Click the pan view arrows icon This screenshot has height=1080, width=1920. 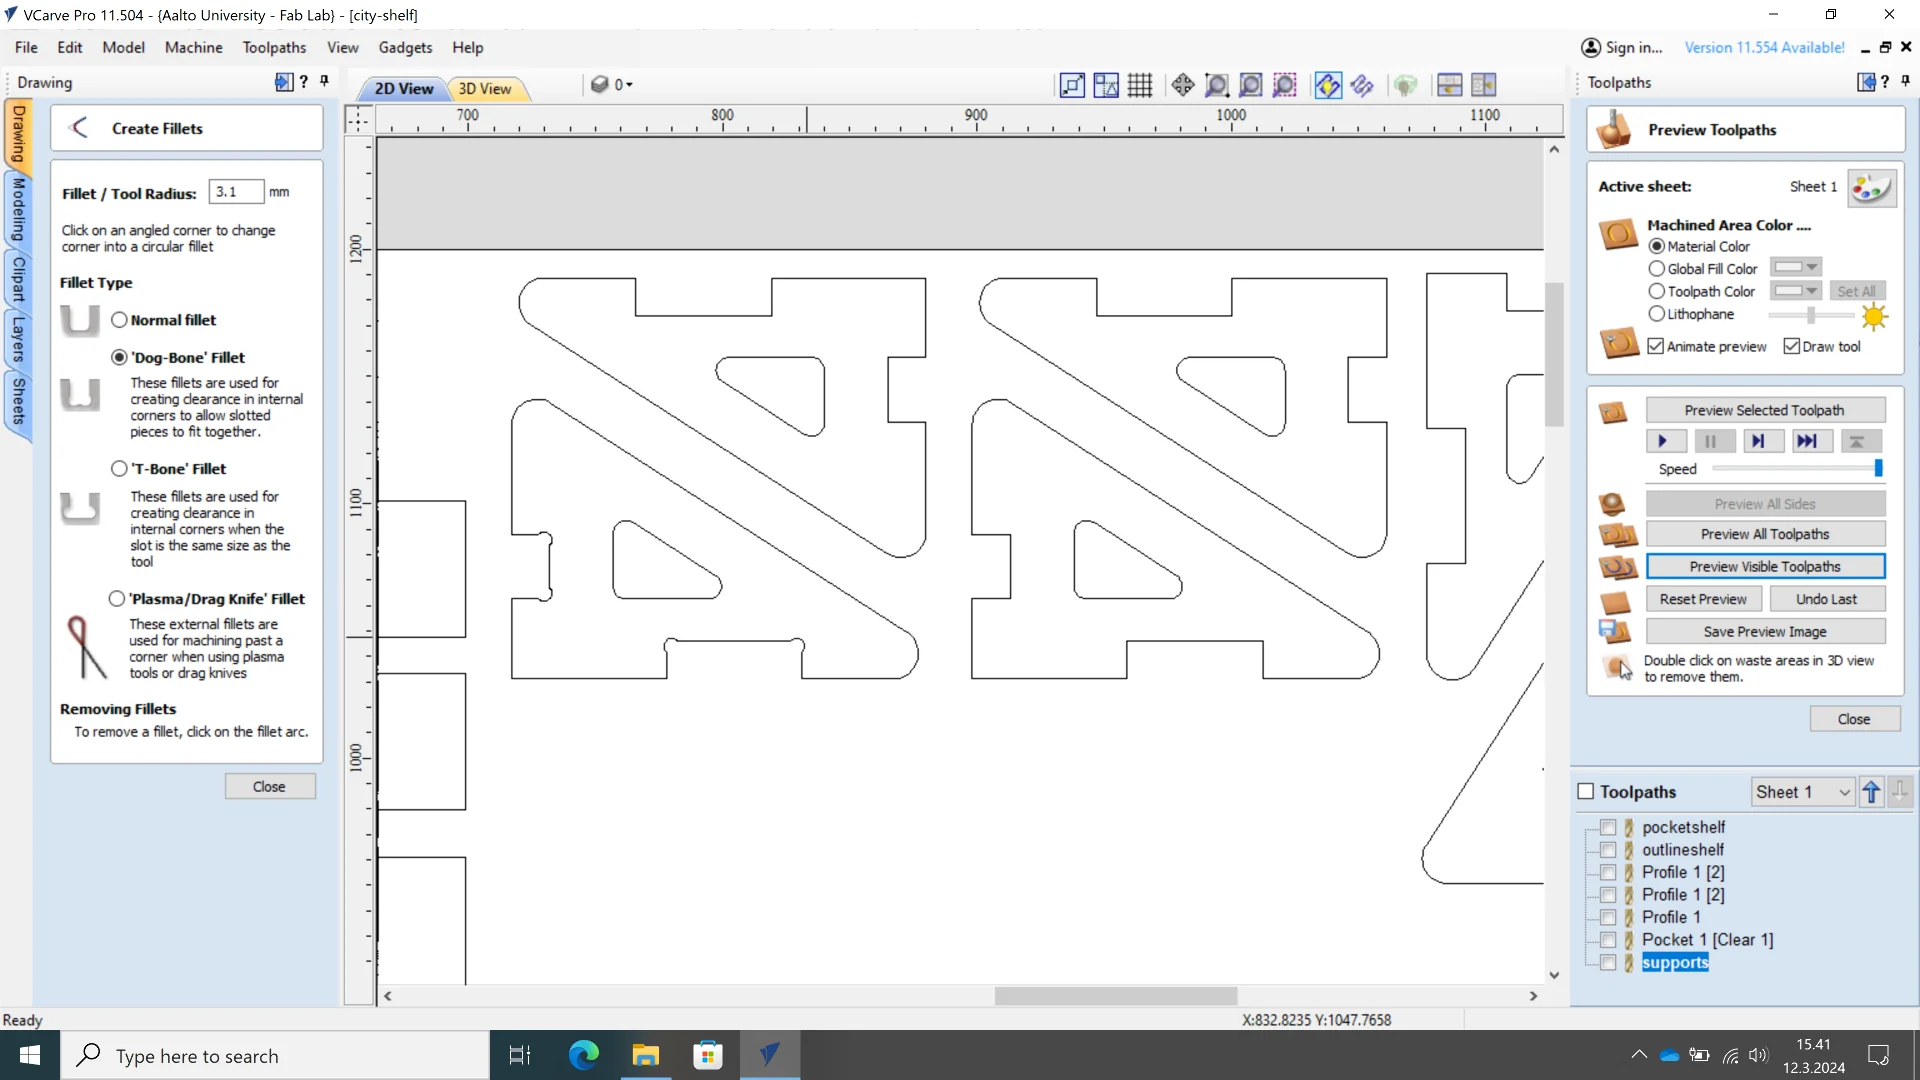click(1183, 85)
